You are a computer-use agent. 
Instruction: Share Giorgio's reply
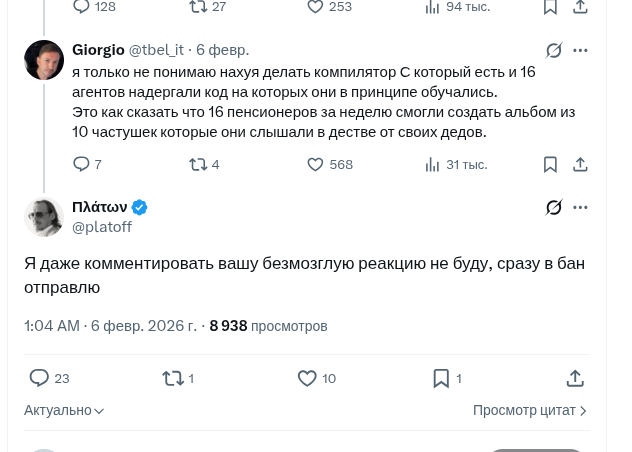coord(580,164)
